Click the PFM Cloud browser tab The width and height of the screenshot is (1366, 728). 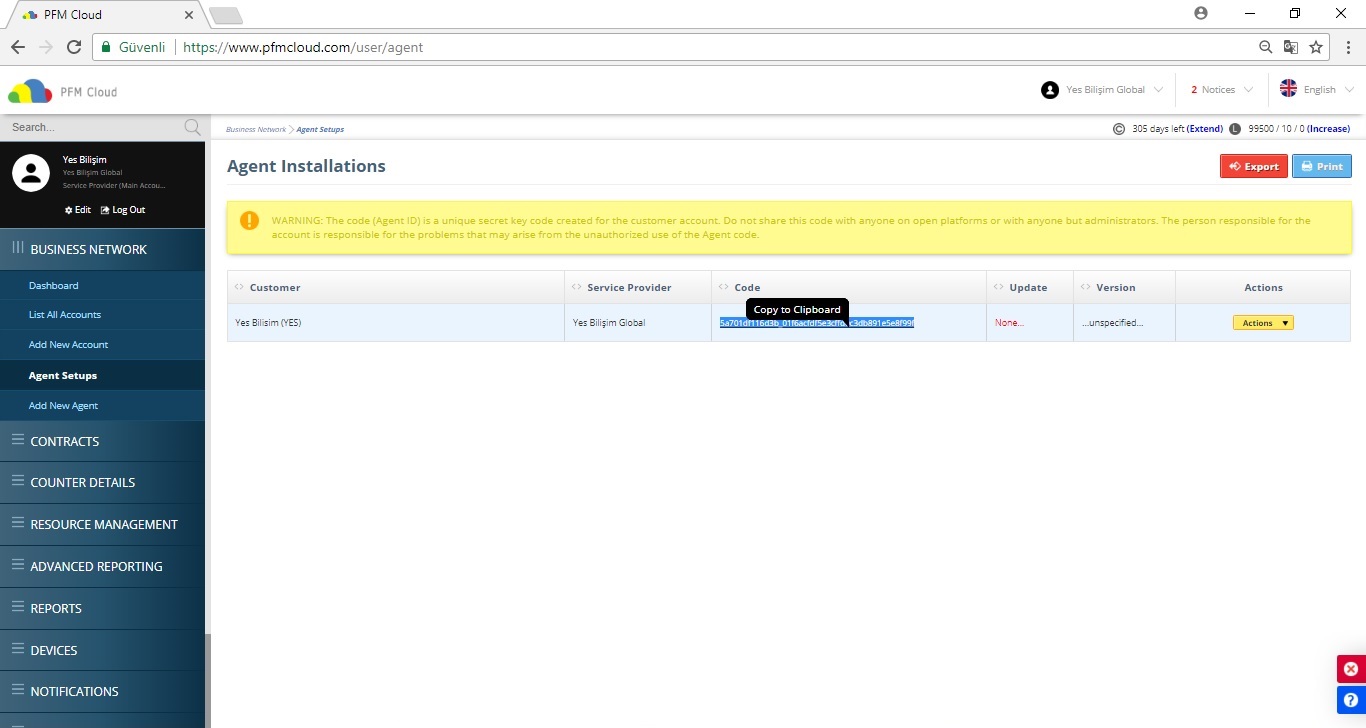[x=105, y=14]
